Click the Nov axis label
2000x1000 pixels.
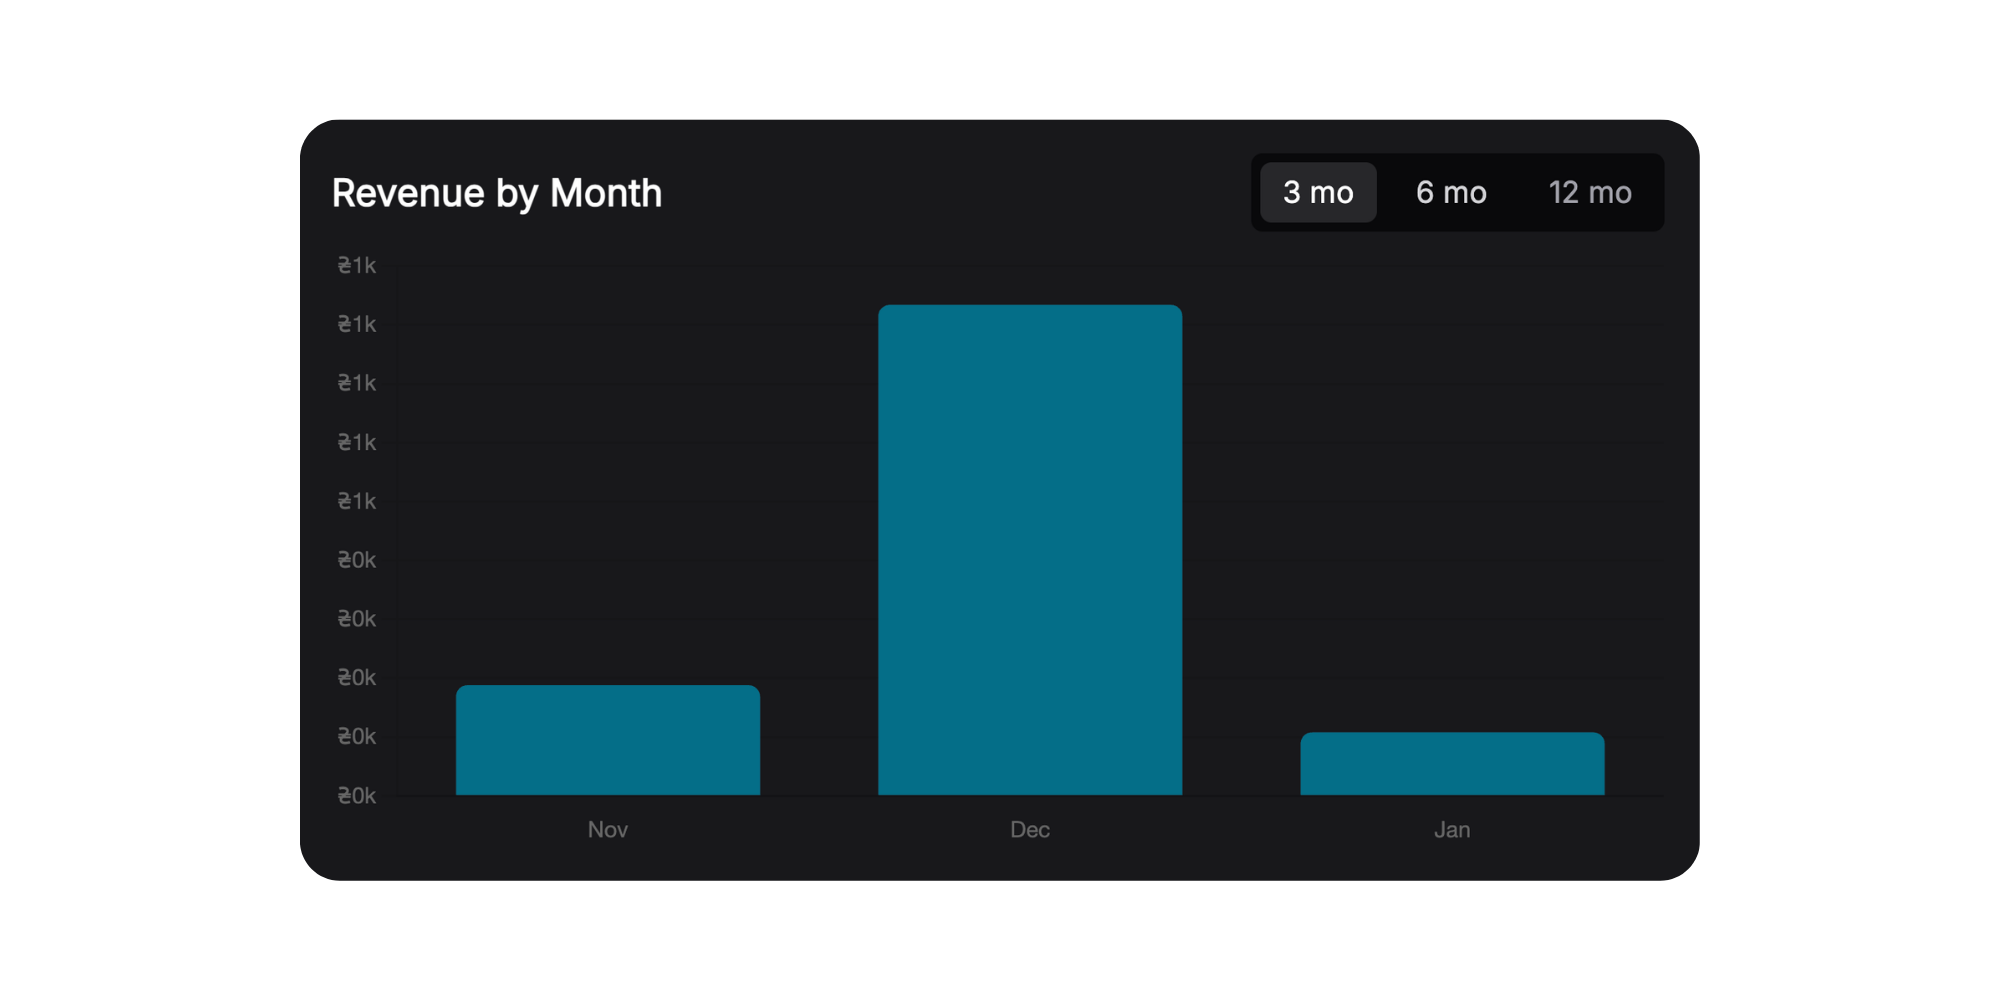(x=607, y=829)
